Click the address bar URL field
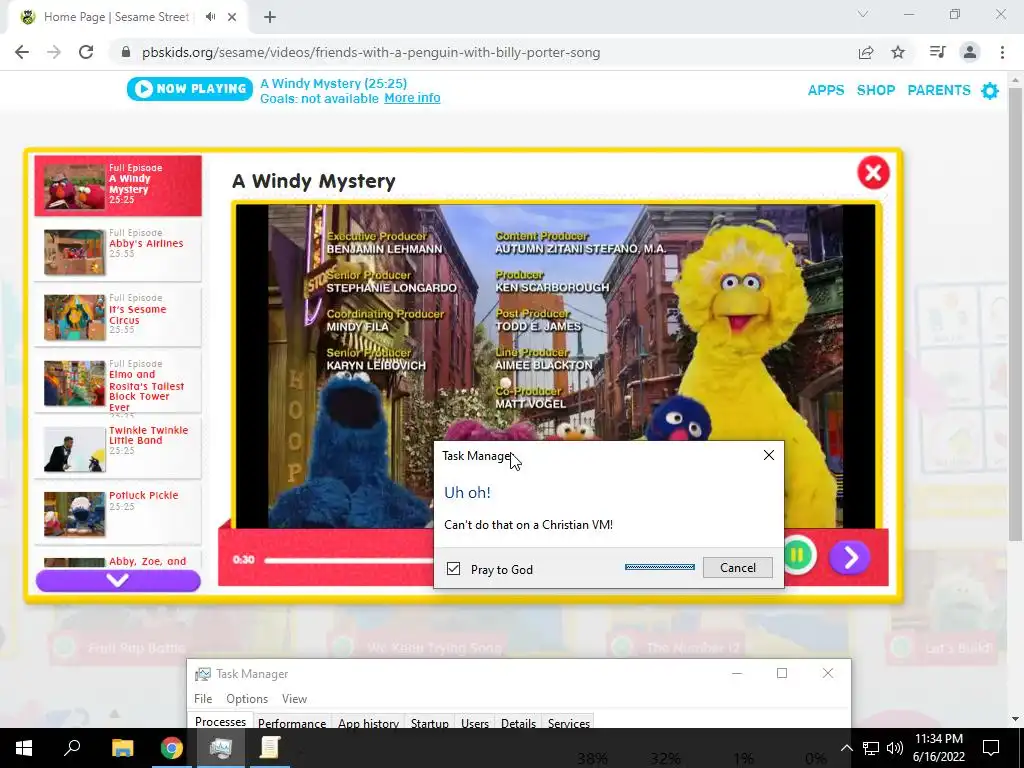This screenshot has width=1024, height=768. pos(371,52)
